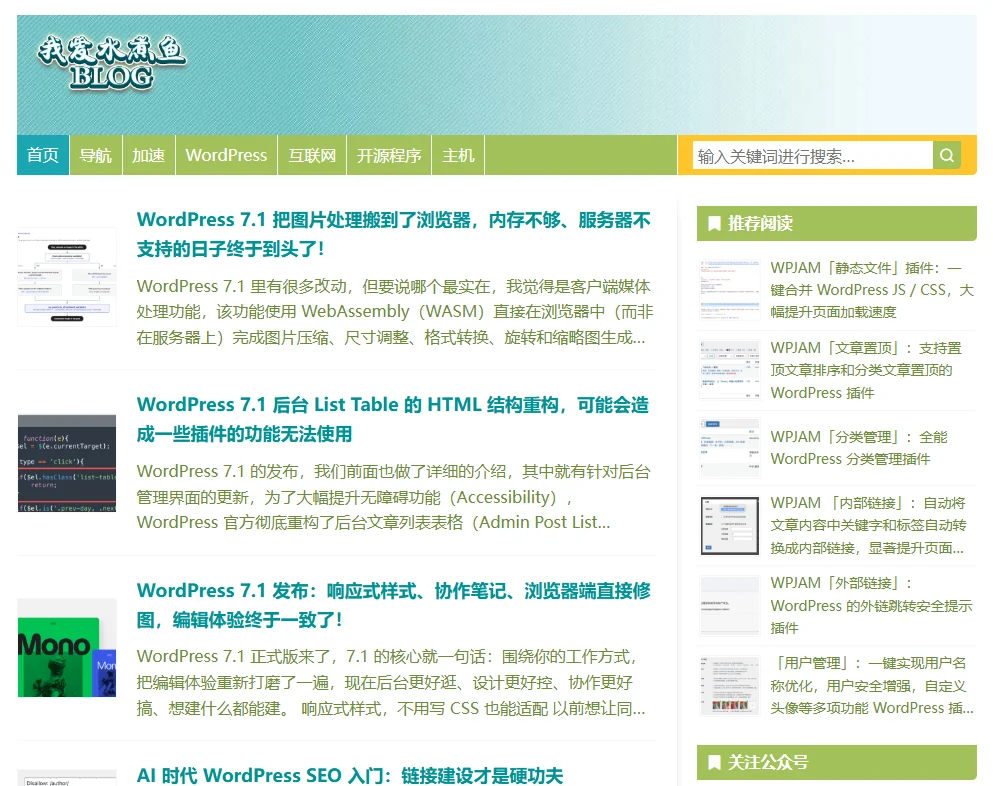The height and width of the screenshot is (786, 993).
Task: Click thumbnail beside「用户管理」item
Action: tap(730, 685)
